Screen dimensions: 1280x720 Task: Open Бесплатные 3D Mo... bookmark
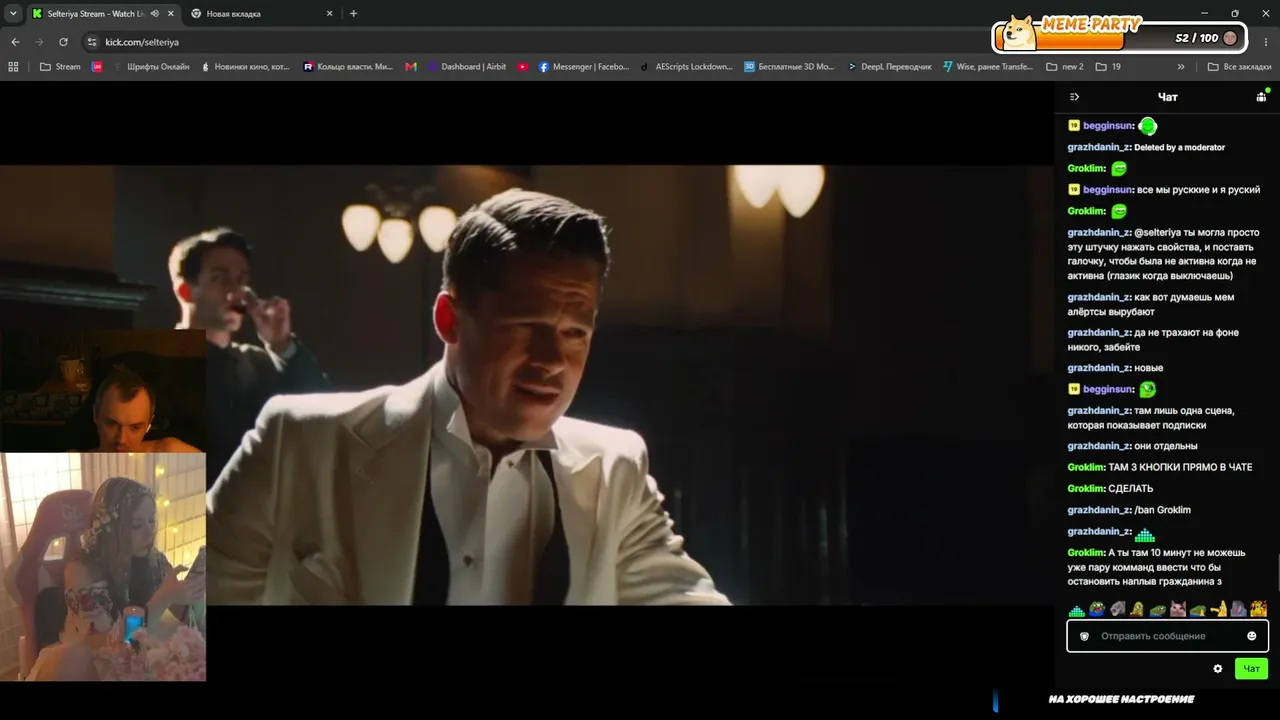(789, 67)
